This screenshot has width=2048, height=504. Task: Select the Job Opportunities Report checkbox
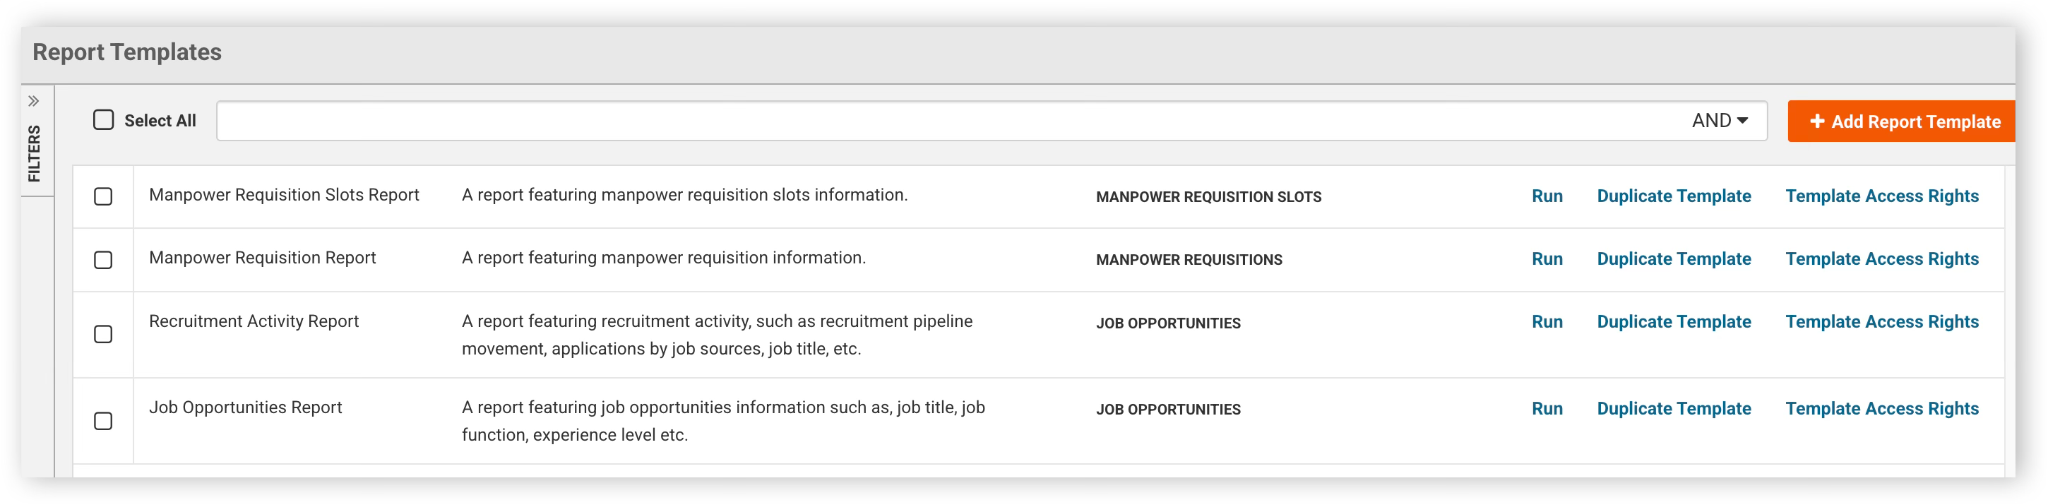point(103,421)
